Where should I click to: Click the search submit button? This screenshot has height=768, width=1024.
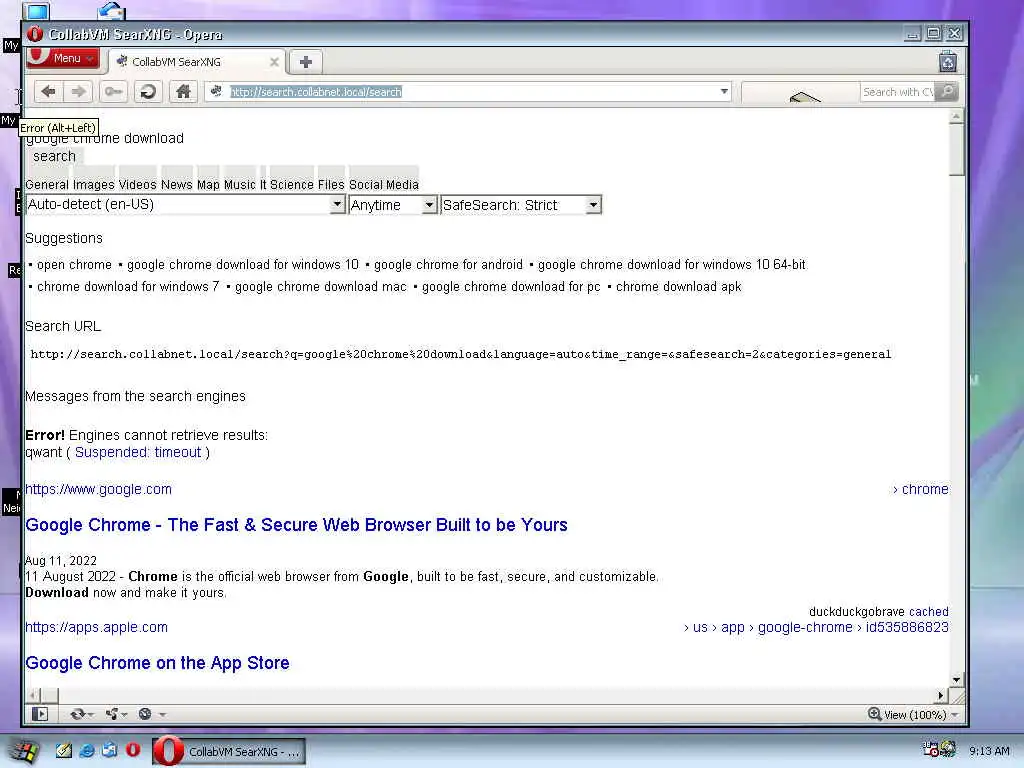click(x=55, y=156)
